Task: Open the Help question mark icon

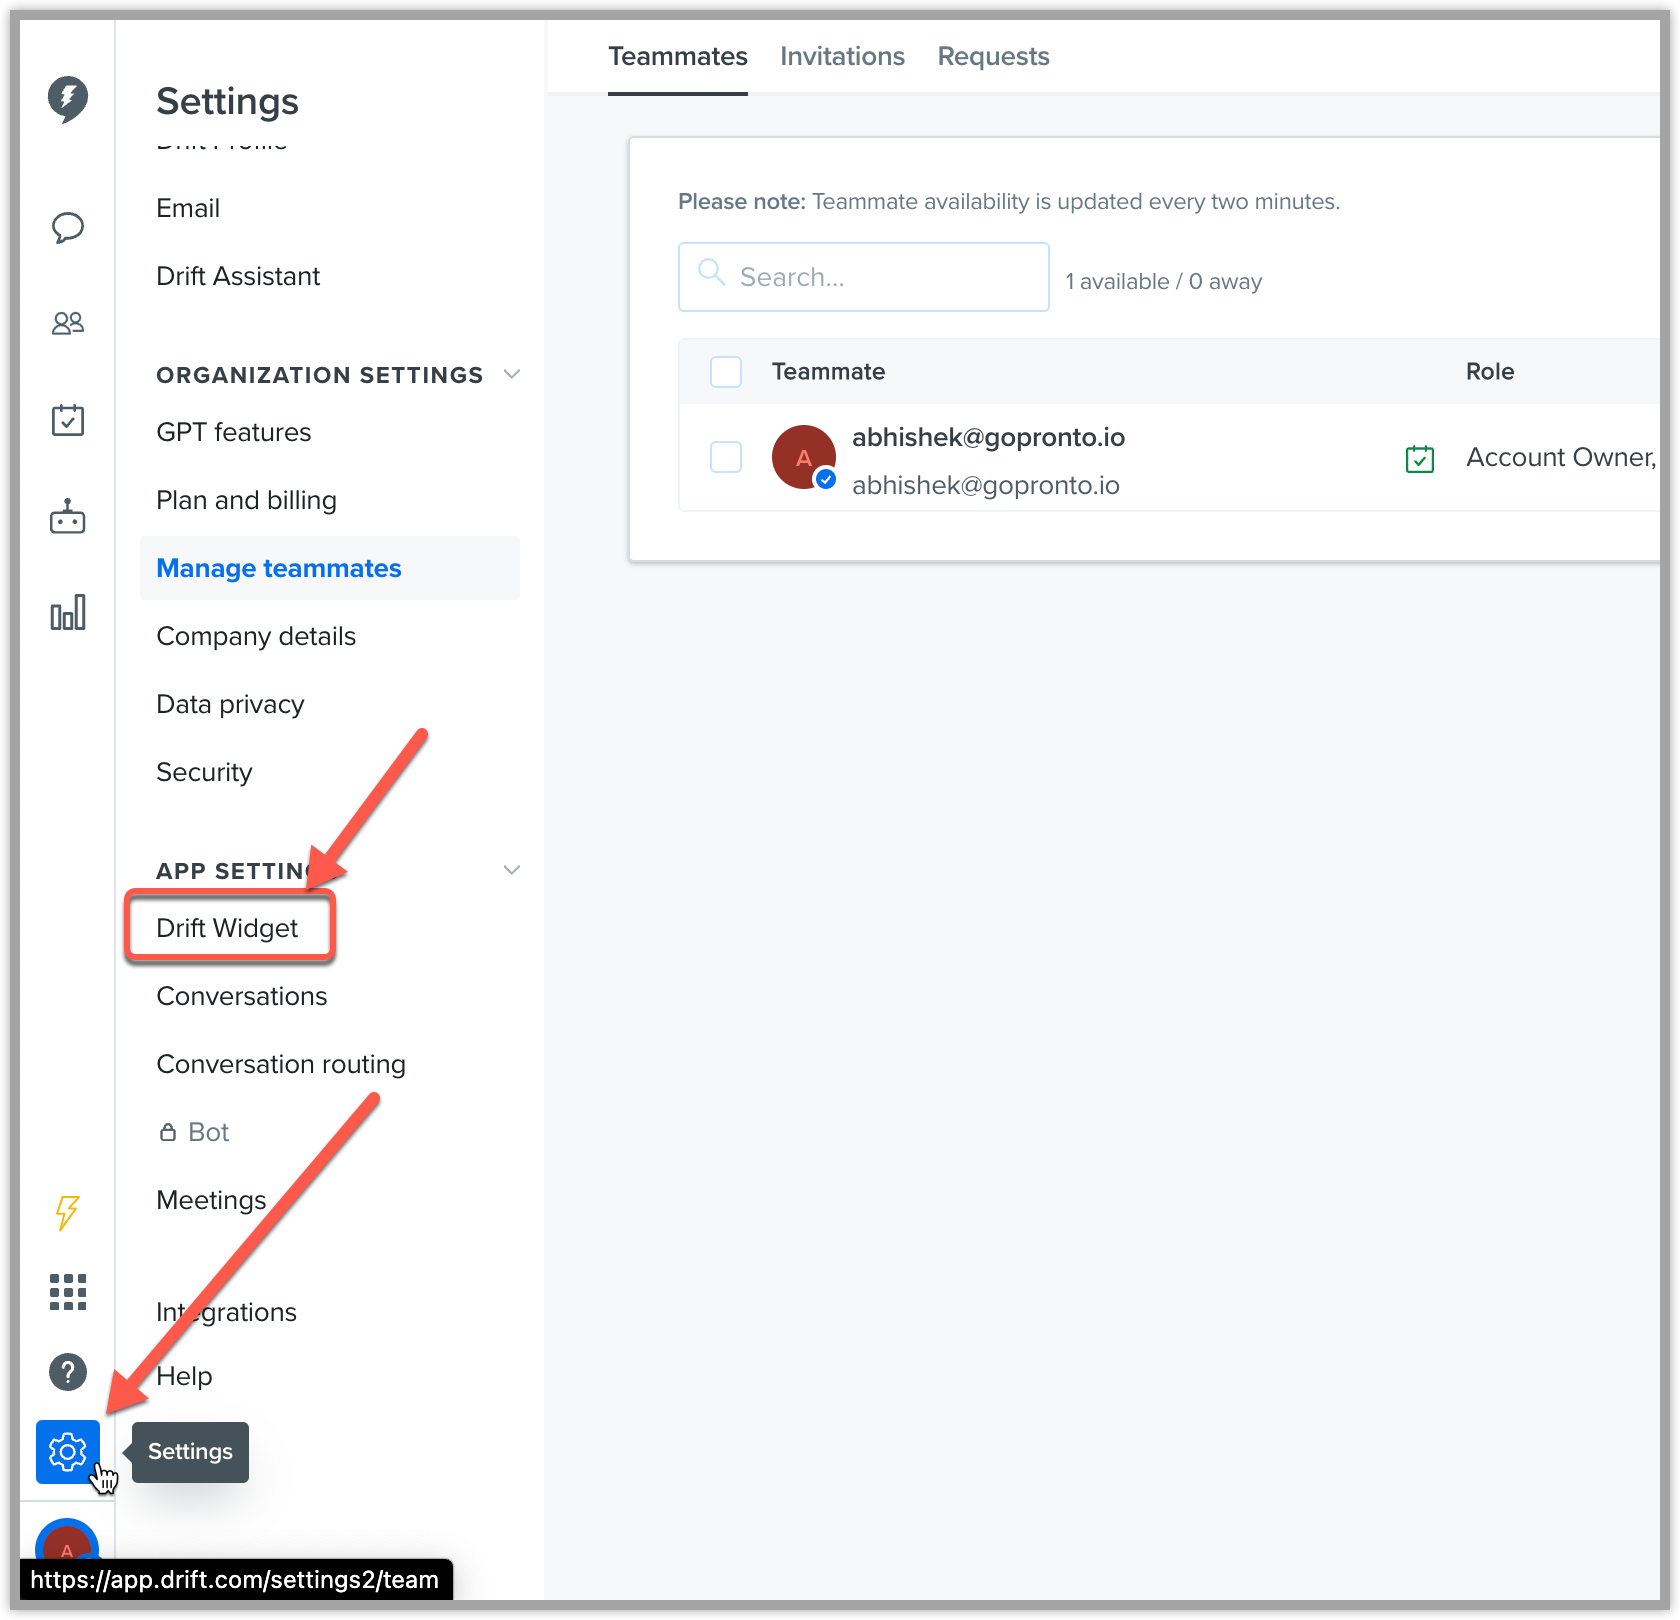Action: coord(68,1372)
